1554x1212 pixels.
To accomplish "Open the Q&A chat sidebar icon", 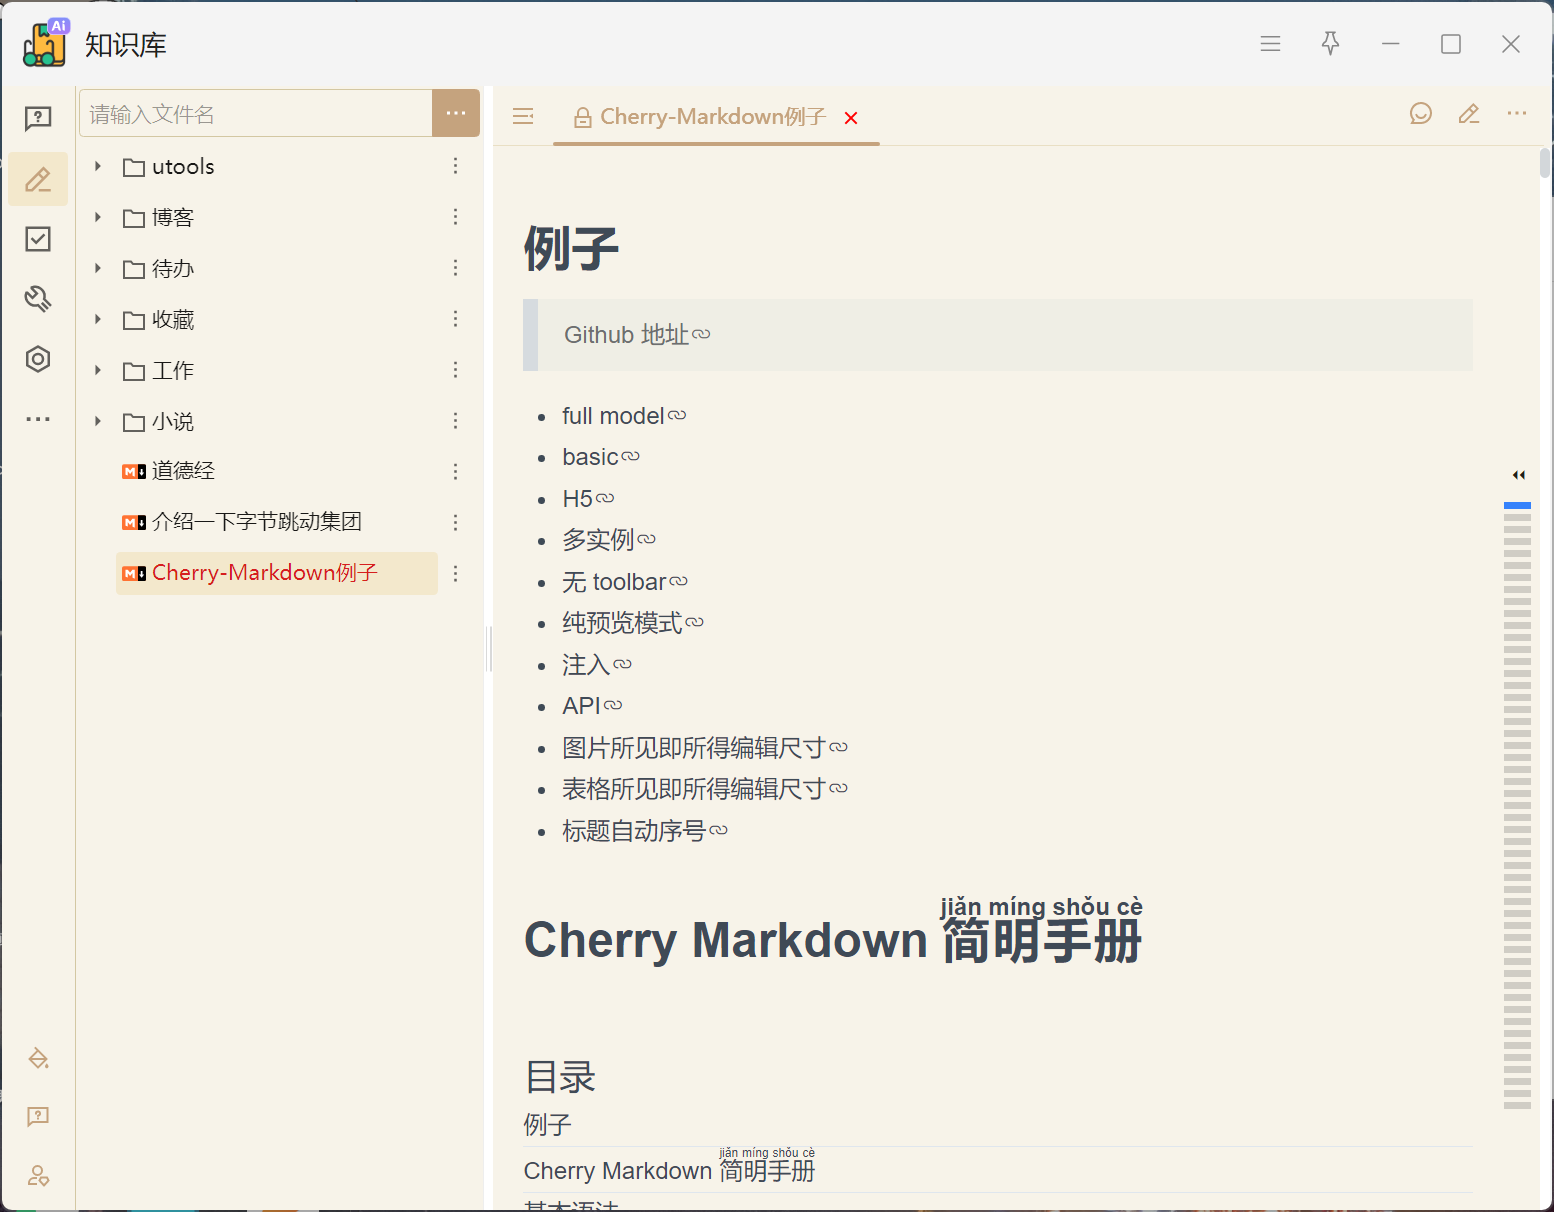I will pyautogui.click(x=38, y=119).
